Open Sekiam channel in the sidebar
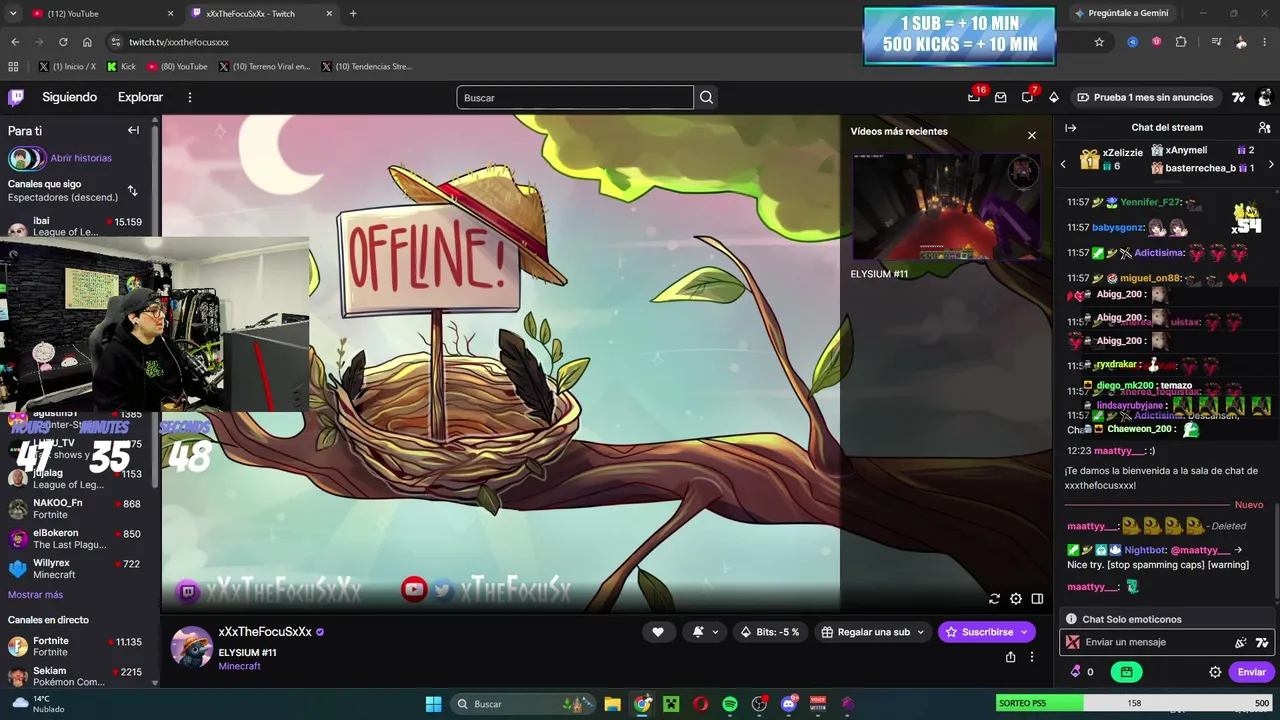 click(x=75, y=677)
